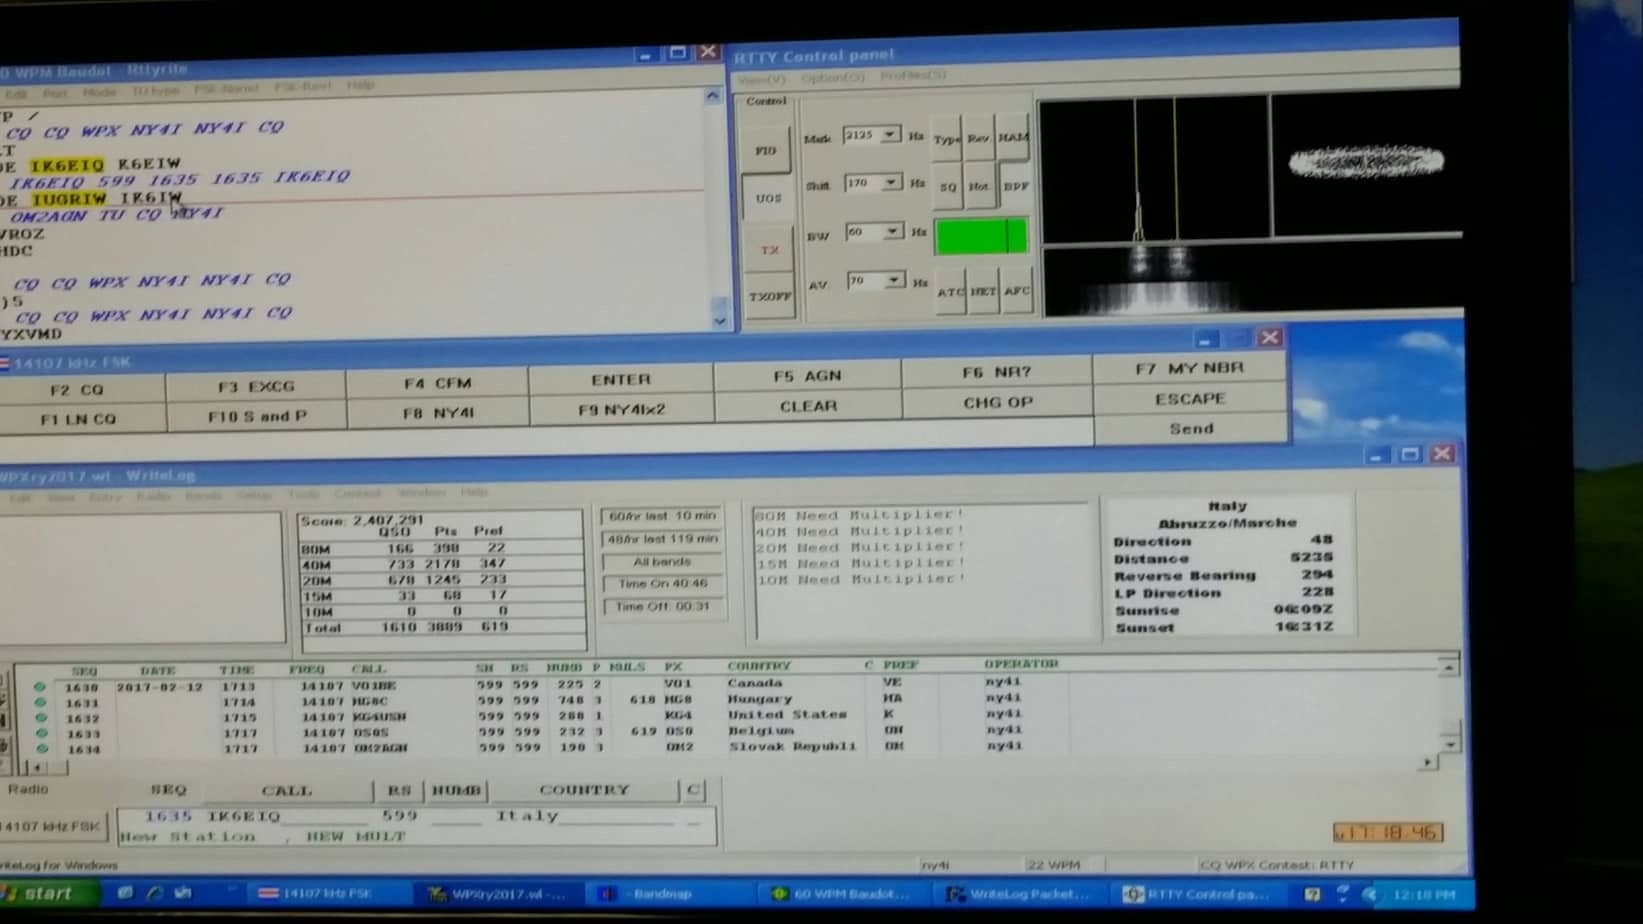The image size is (1643, 924).
Task: Click the HAM defaults button
Action: [1013, 138]
